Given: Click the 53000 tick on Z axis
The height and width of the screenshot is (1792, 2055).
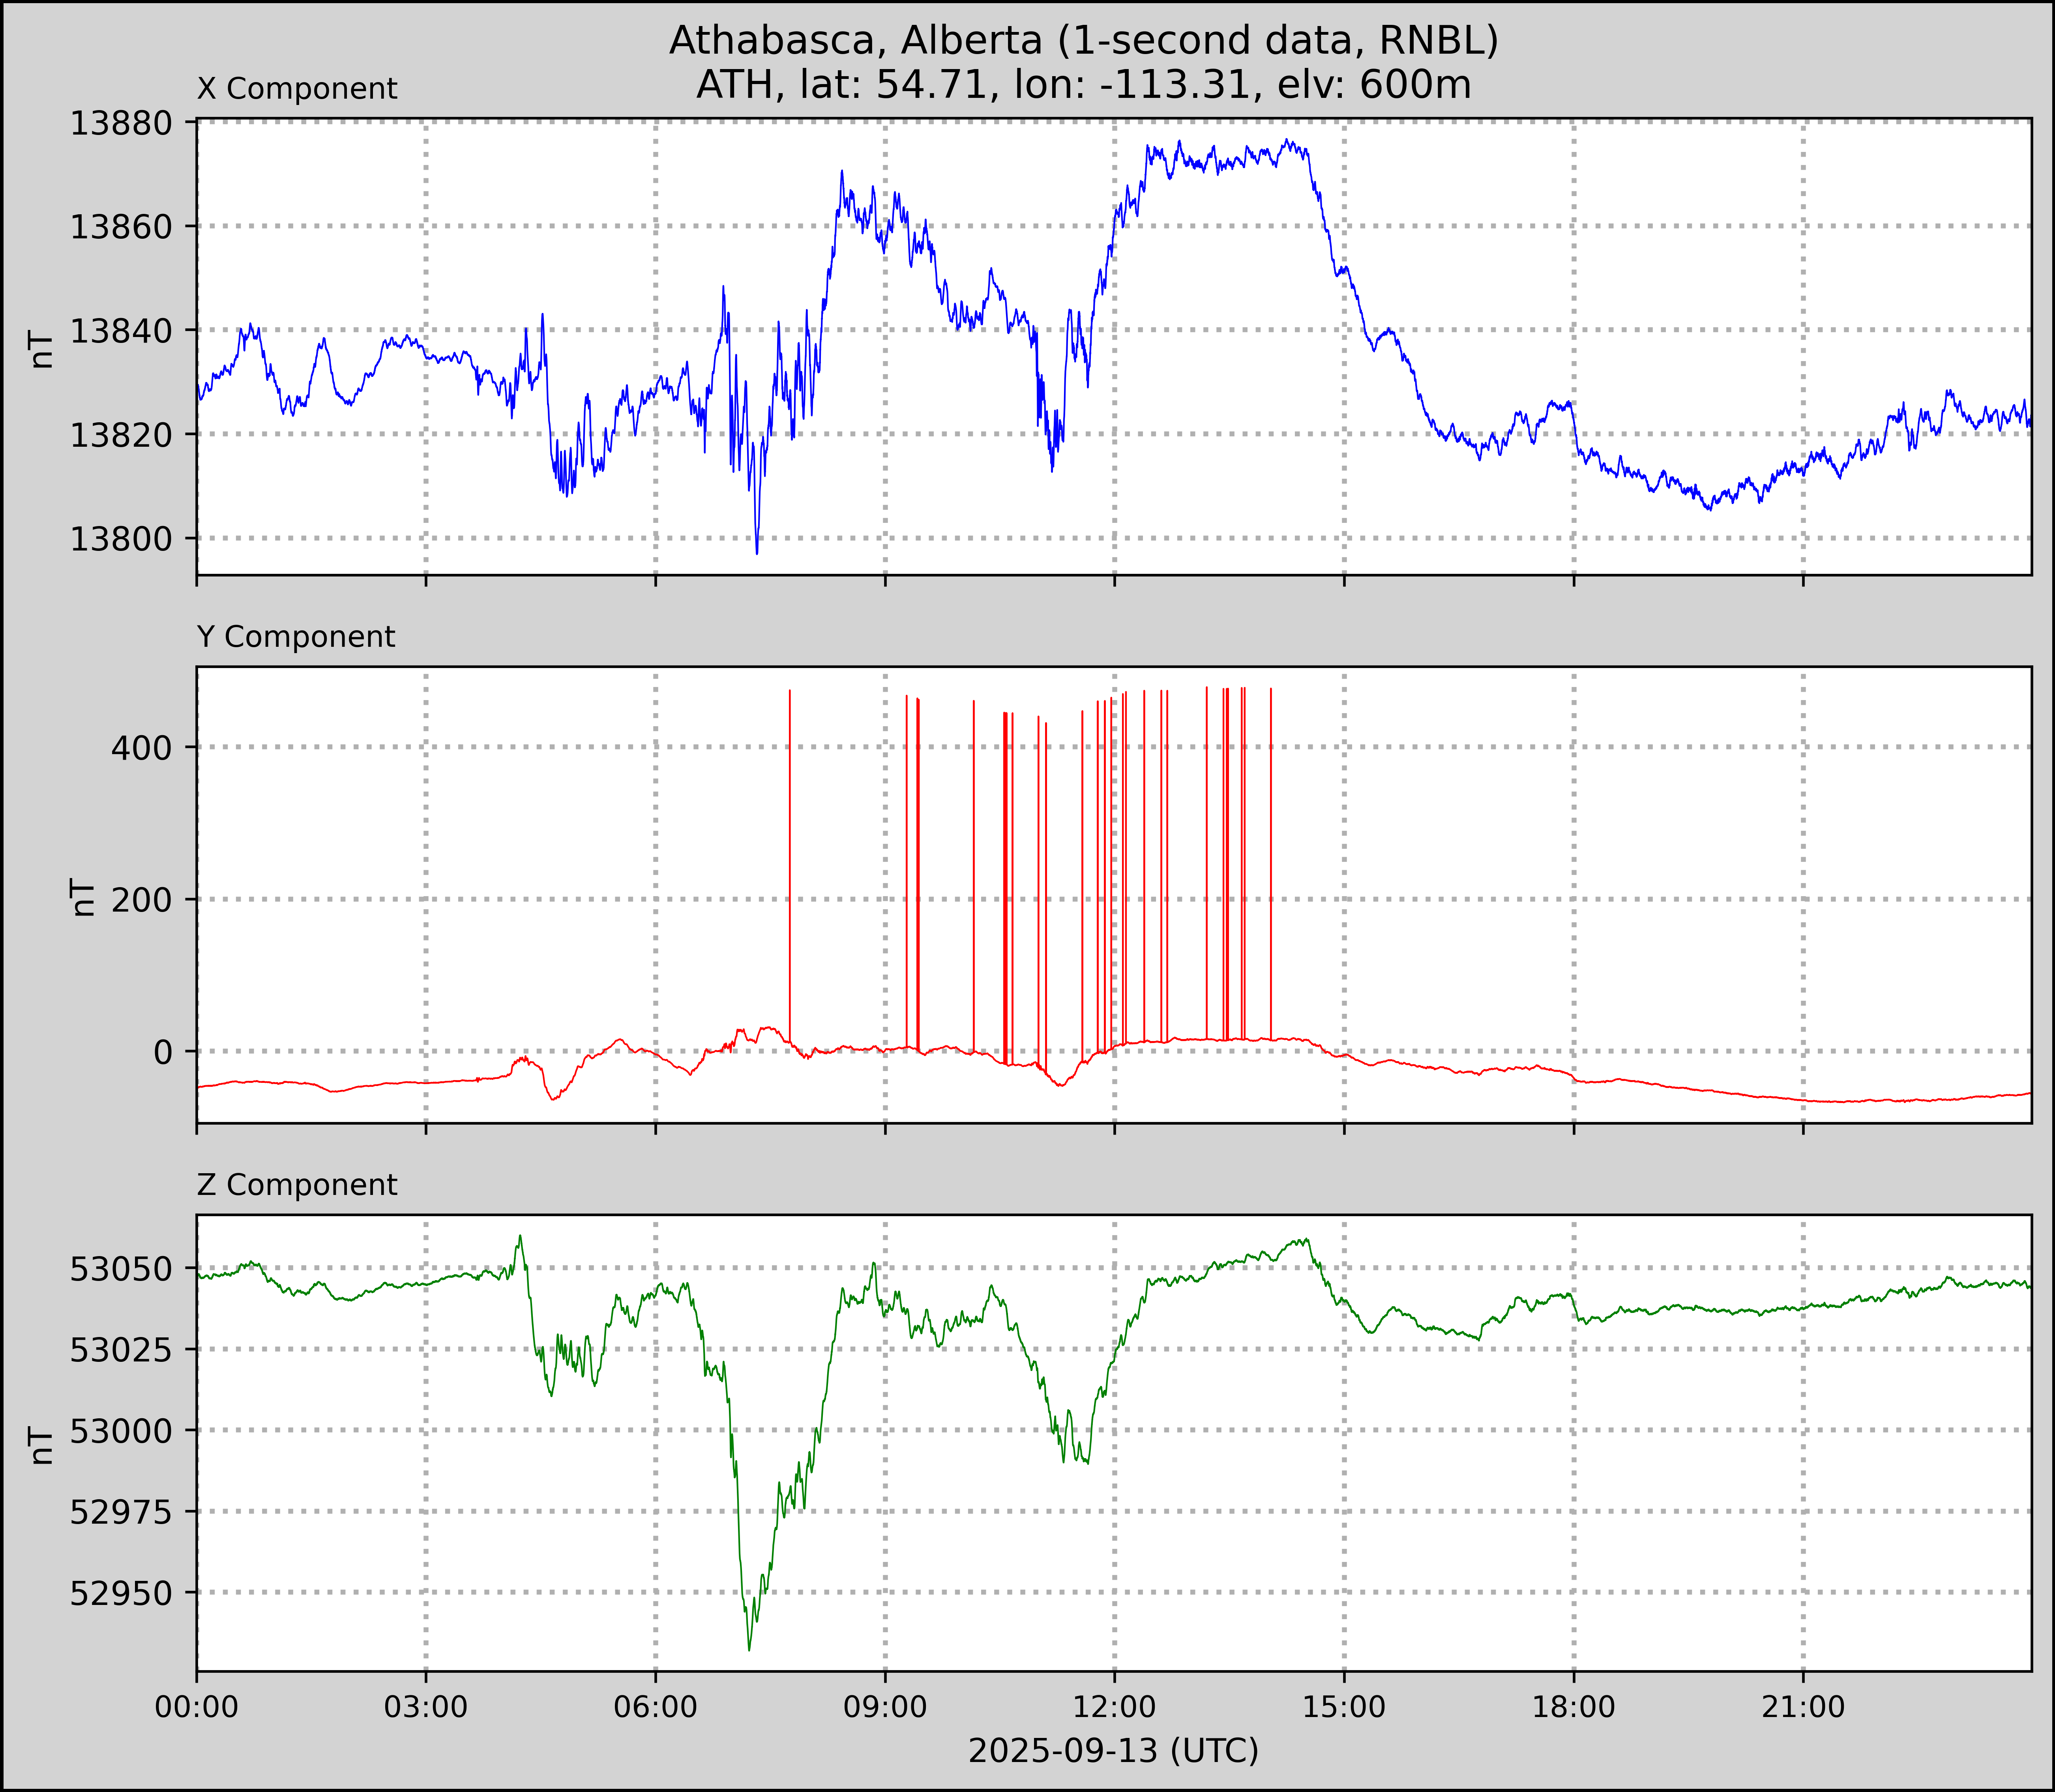Looking at the screenshot, I should [120, 1431].
